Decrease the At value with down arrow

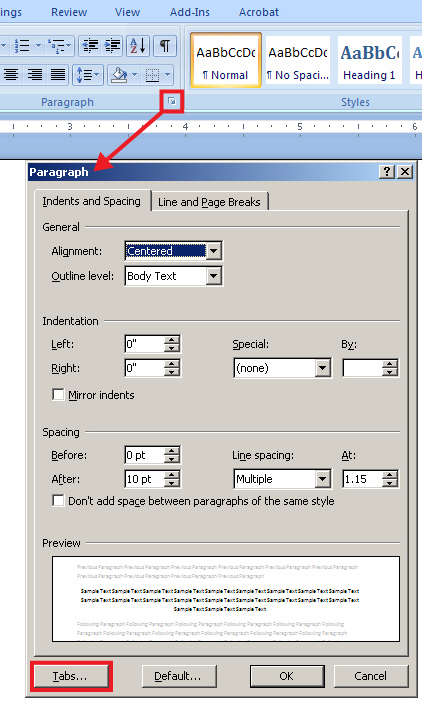coord(390,483)
